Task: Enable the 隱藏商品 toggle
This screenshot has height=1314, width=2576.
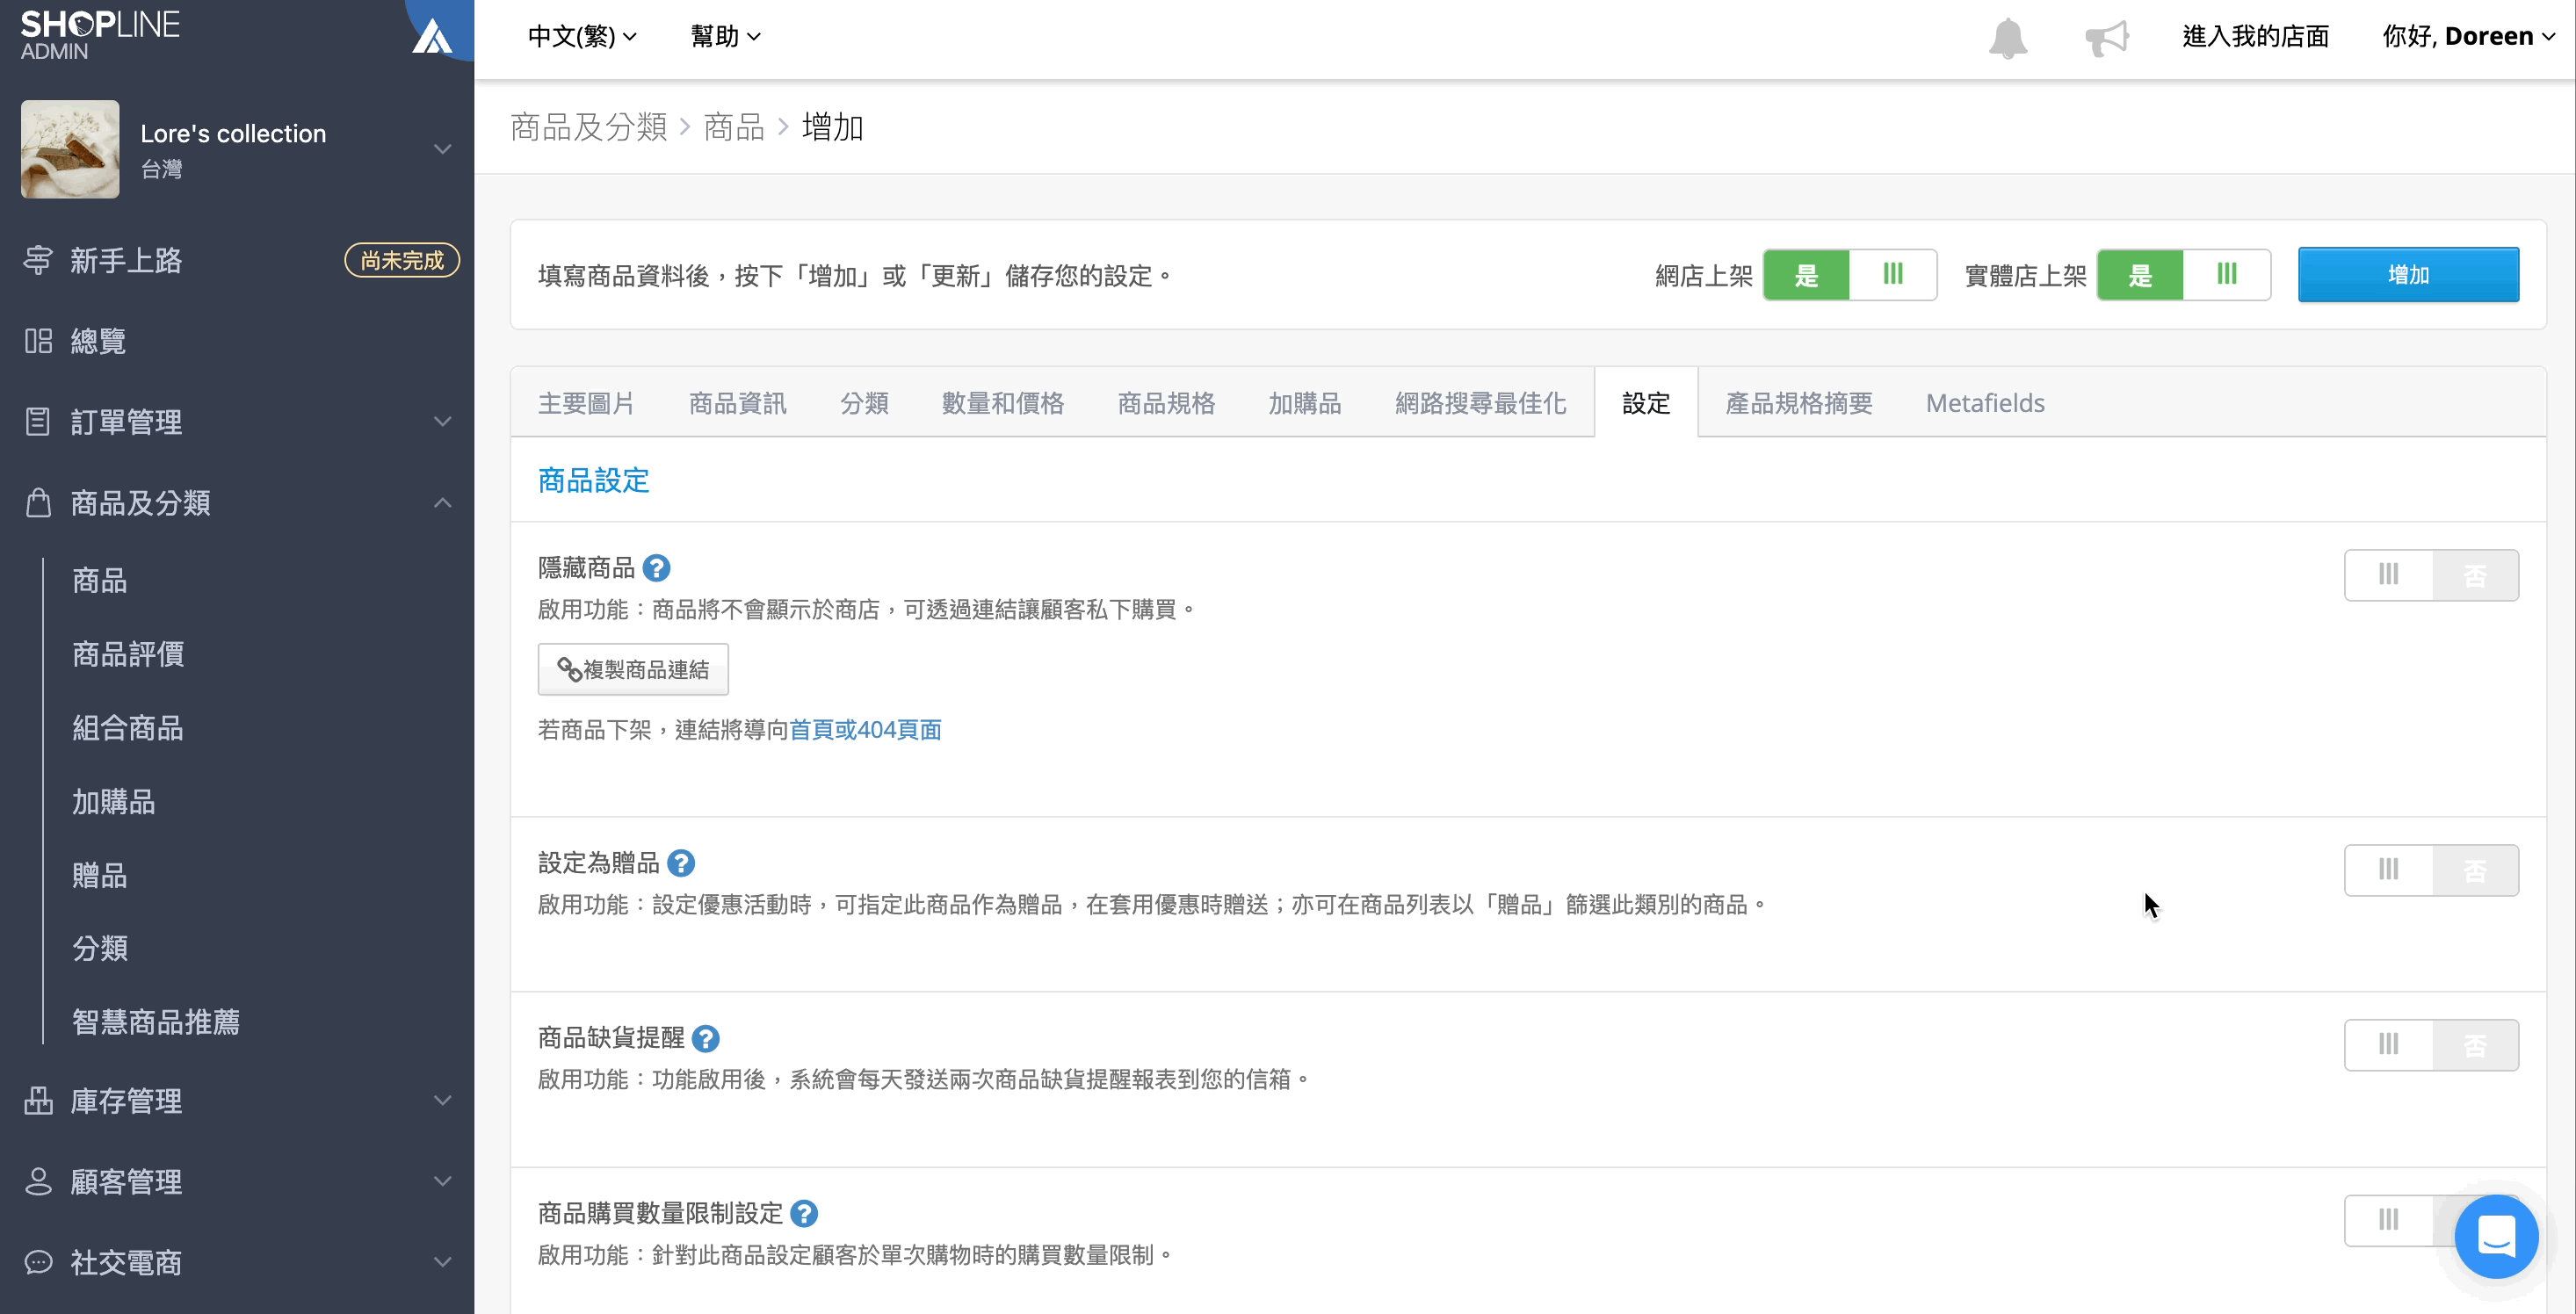Action: (2431, 575)
